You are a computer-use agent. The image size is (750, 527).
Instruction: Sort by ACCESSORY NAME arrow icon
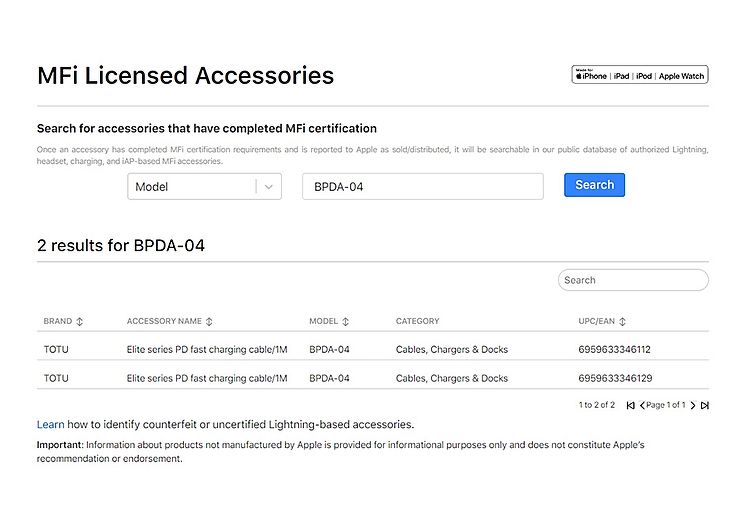(209, 322)
